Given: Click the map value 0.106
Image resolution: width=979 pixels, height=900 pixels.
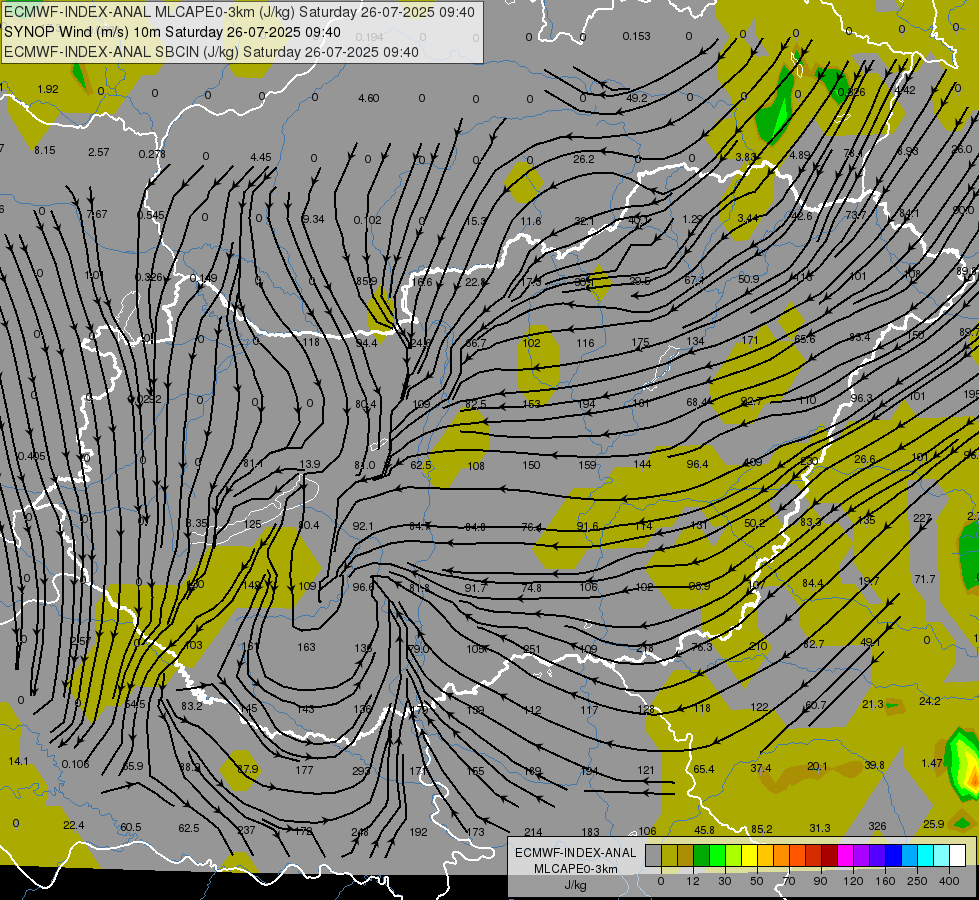Looking at the screenshot, I should 76,764.
